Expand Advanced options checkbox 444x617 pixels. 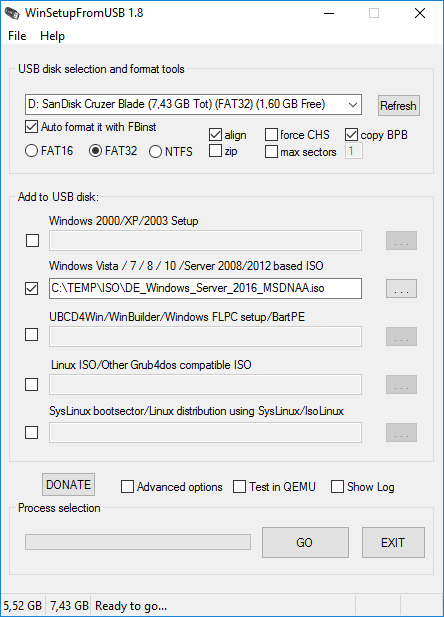[x=127, y=487]
